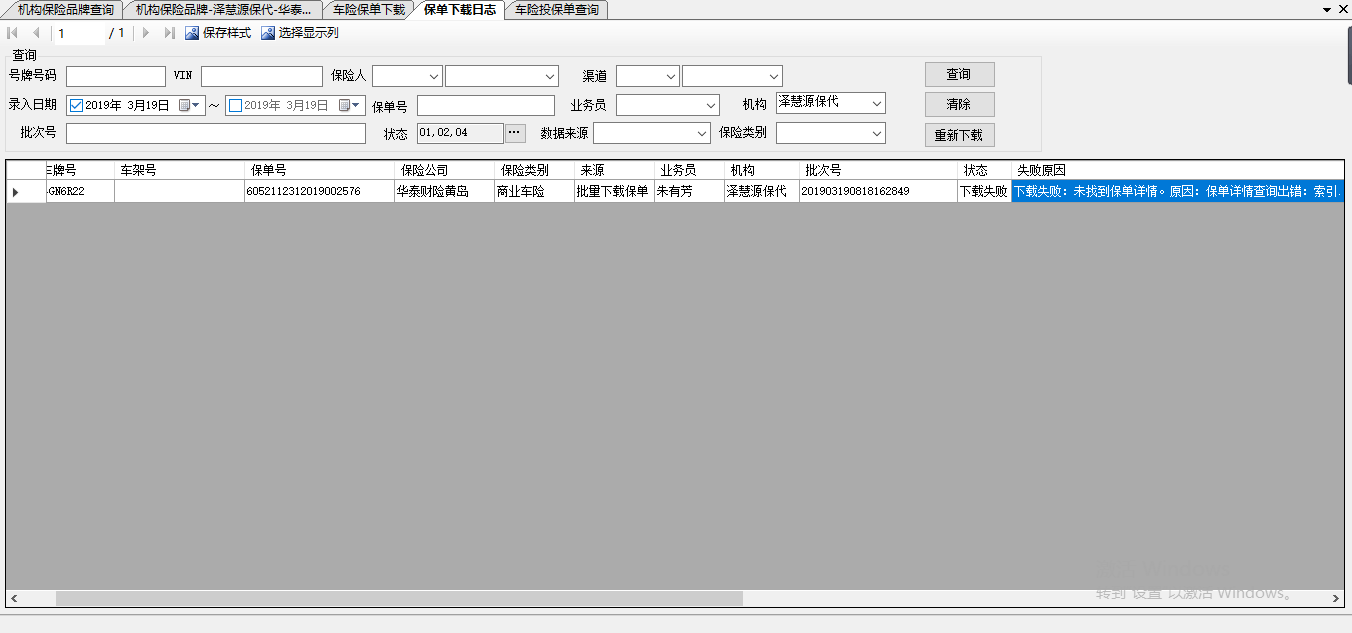Expand the second 保险人 dropdown
The height and width of the screenshot is (633, 1352).
(x=550, y=76)
